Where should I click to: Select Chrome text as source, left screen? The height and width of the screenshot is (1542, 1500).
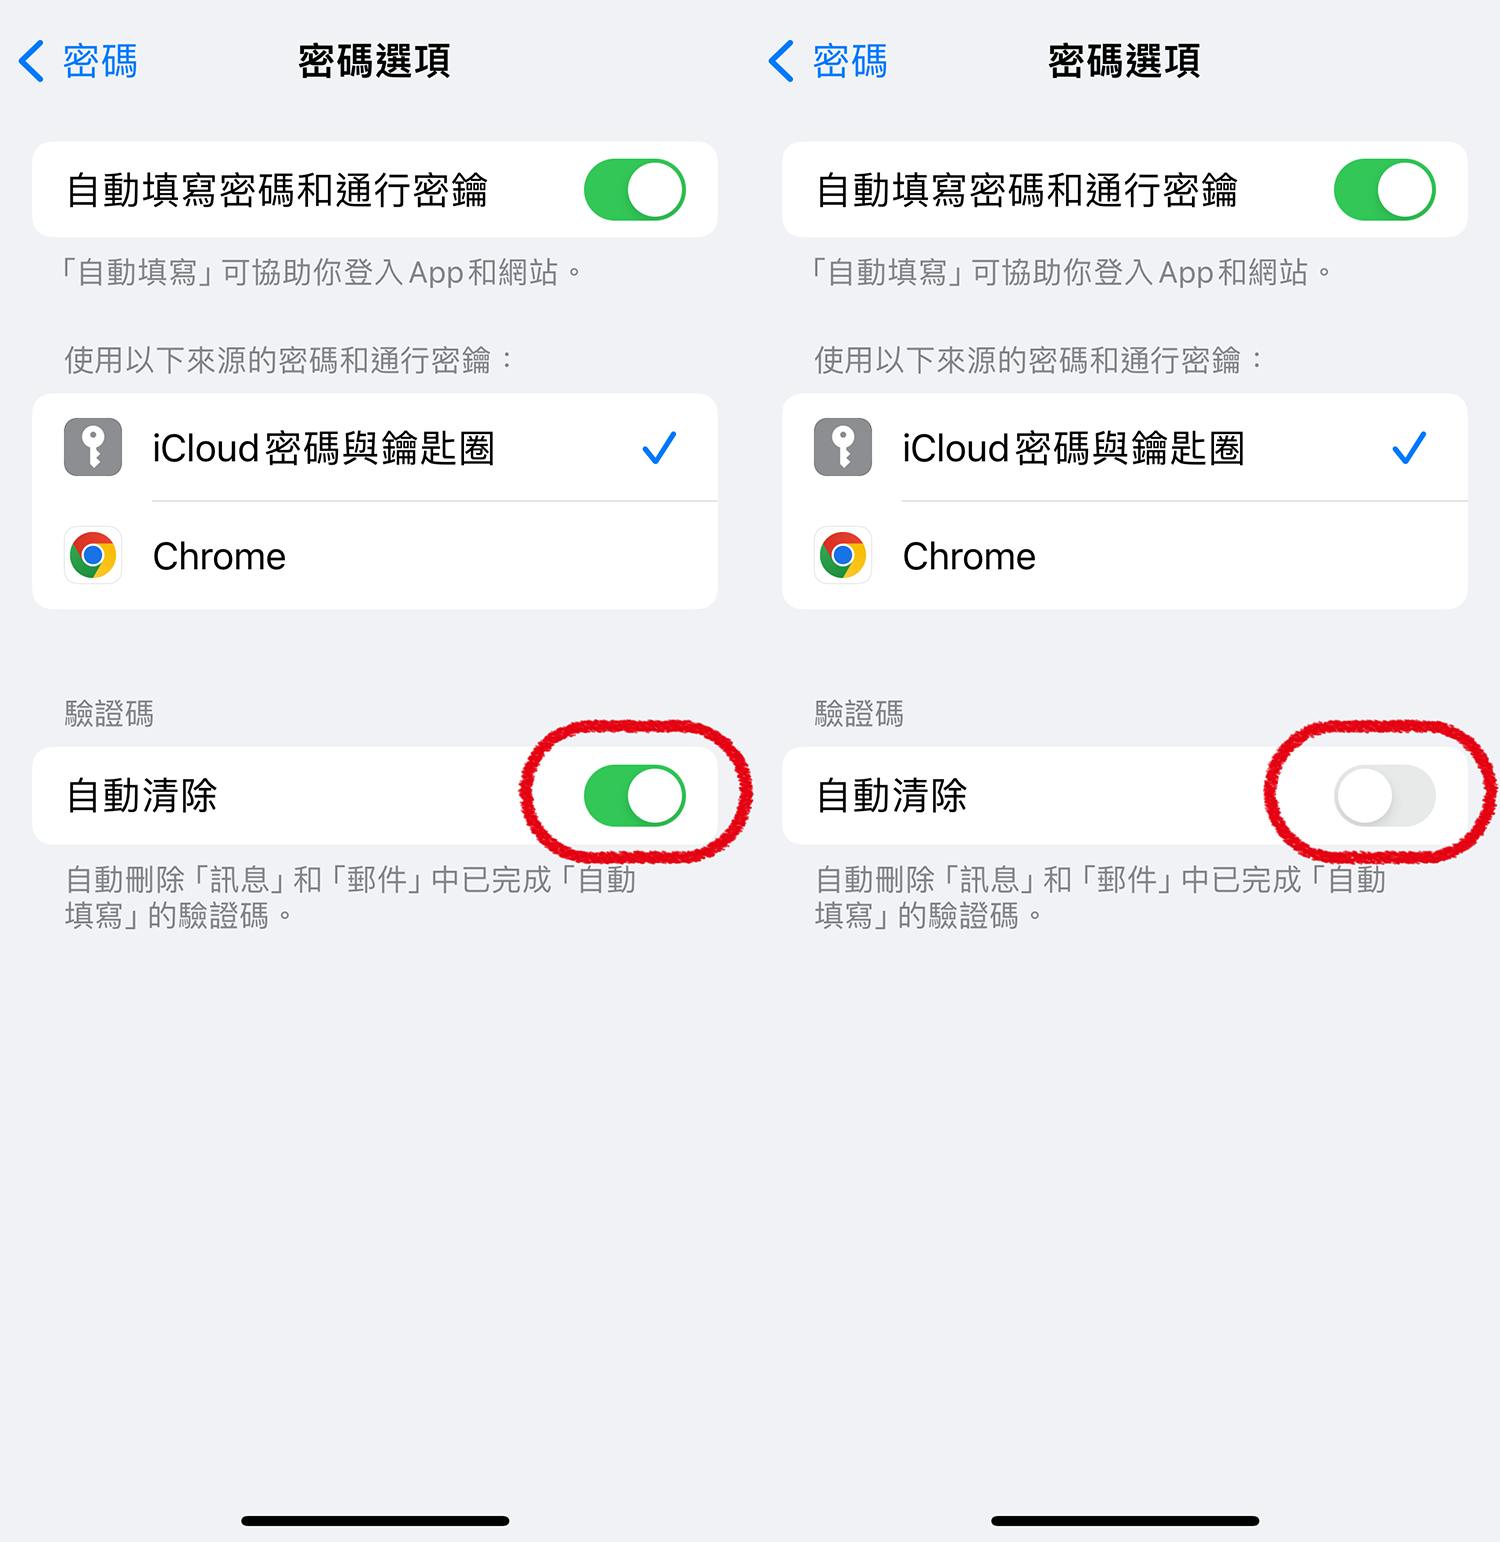[x=219, y=556]
